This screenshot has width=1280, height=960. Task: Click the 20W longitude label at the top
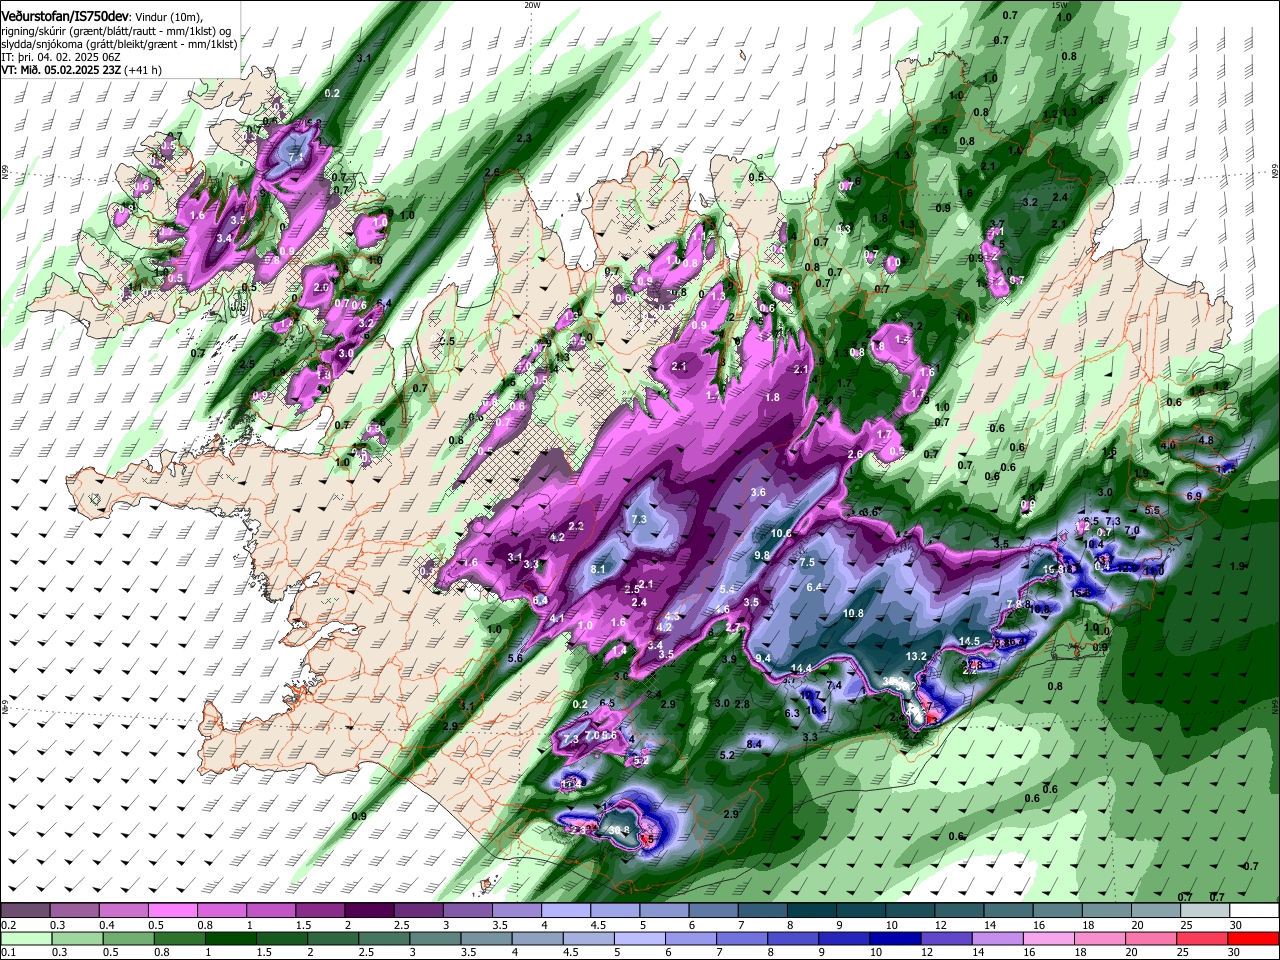coord(532,4)
